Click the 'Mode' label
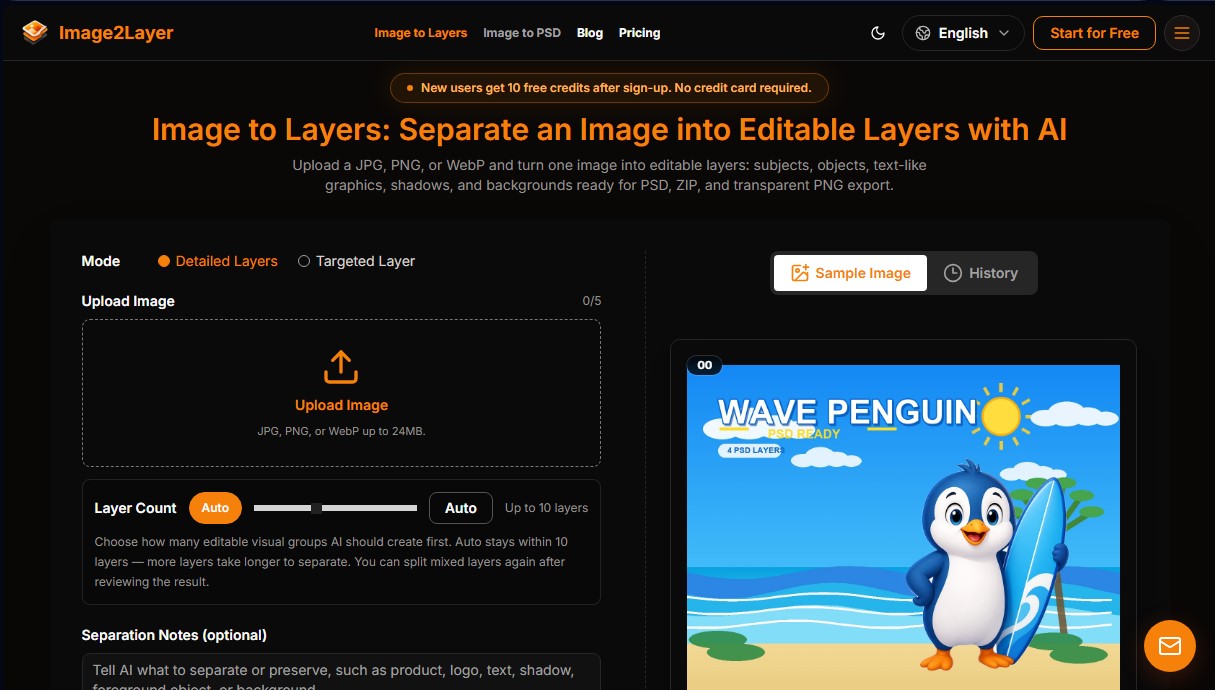Viewport: 1215px width, 690px height. (x=101, y=261)
